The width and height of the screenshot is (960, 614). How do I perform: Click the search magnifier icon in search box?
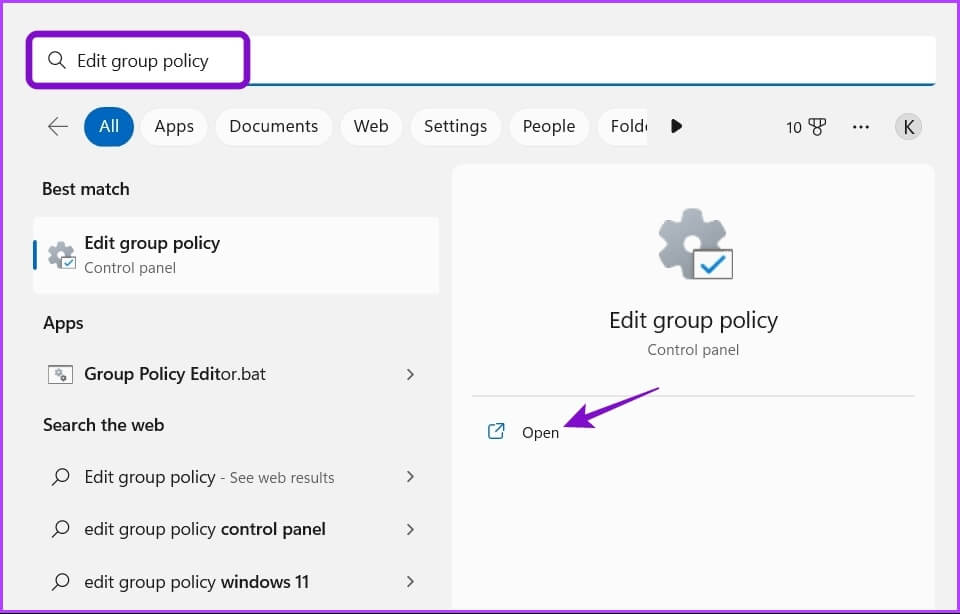pyautogui.click(x=56, y=60)
